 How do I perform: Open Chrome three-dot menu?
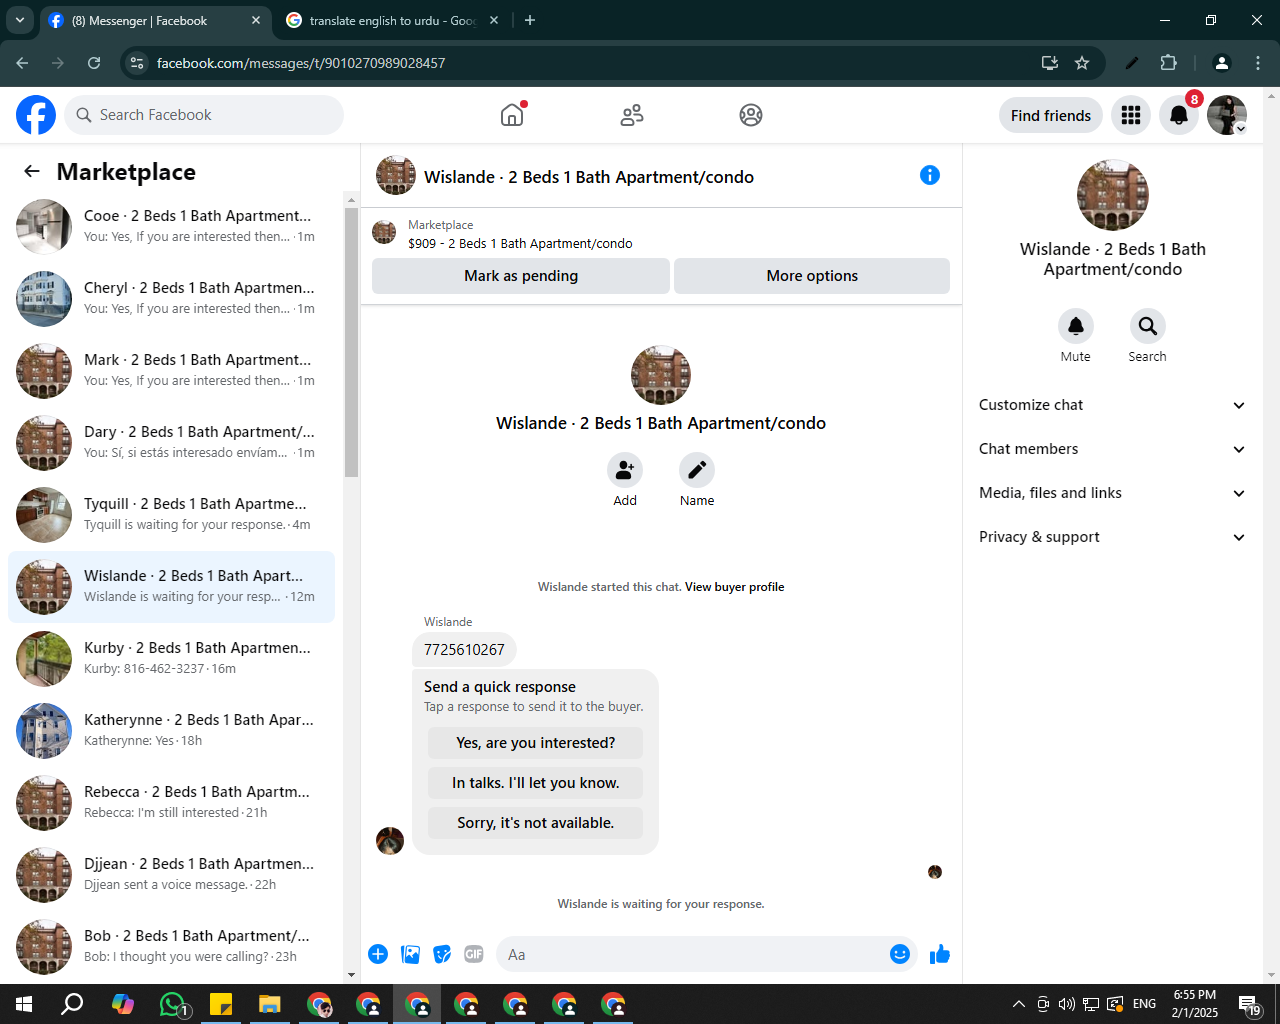(x=1258, y=63)
